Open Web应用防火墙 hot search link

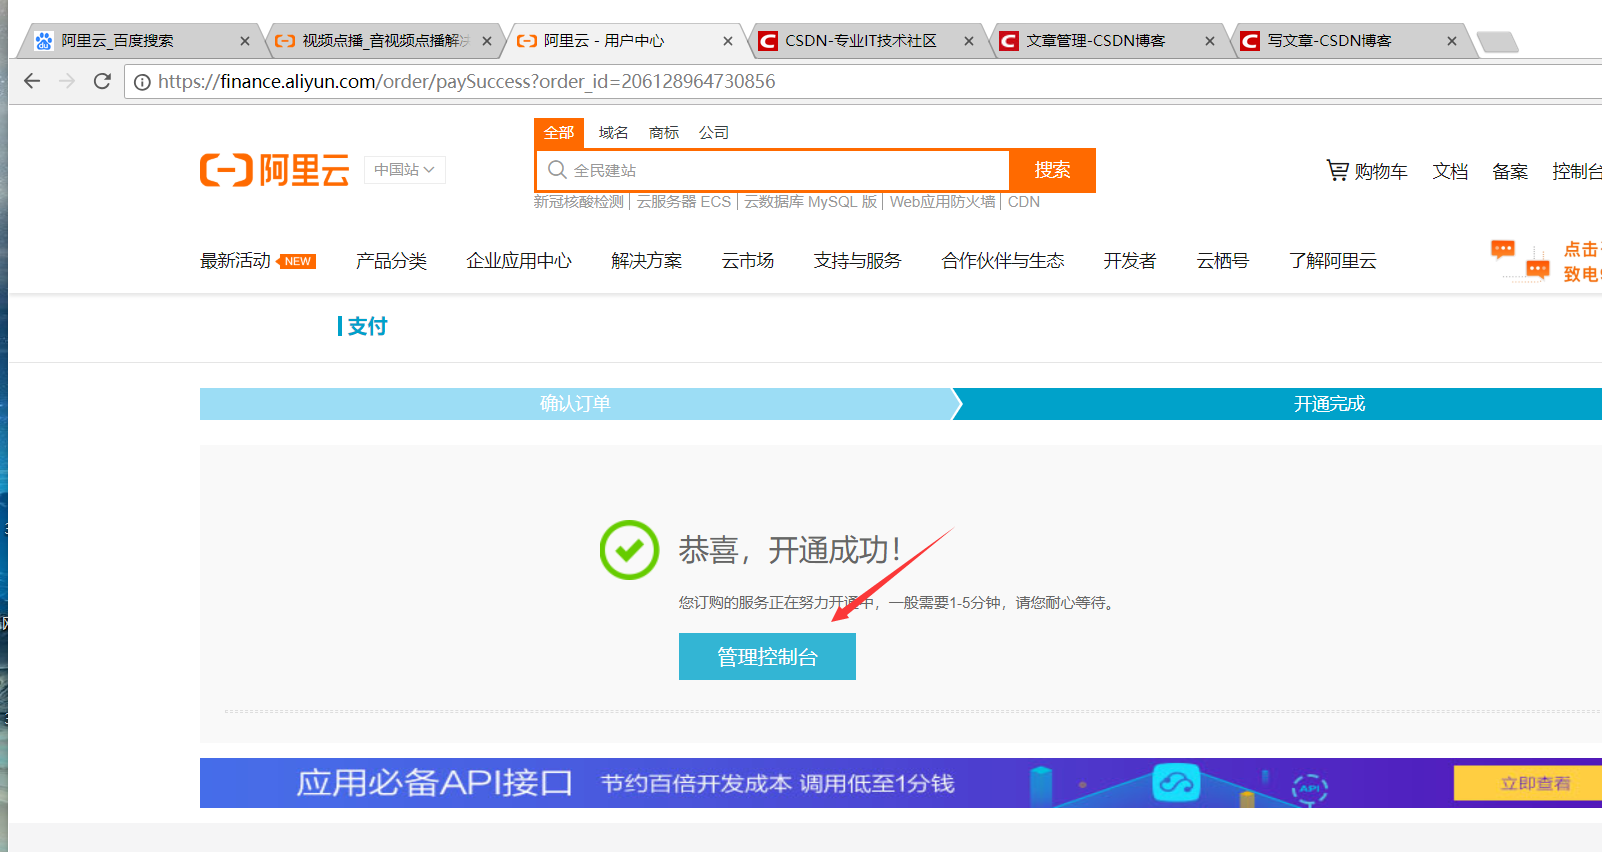(x=942, y=202)
